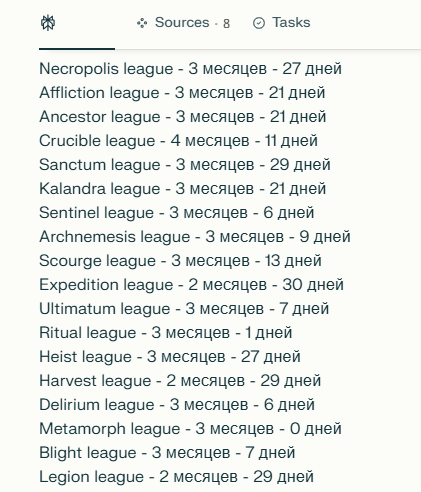
Task: Open the Perplexity answer tab icon
Action: click(x=48, y=23)
